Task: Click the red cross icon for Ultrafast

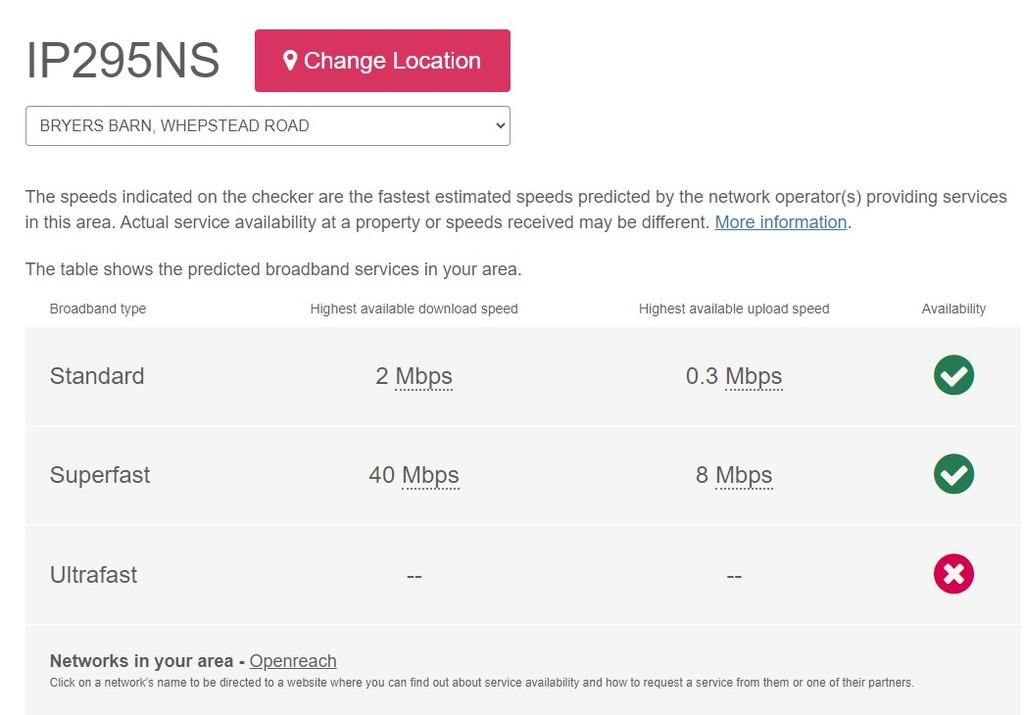Action: [x=953, y=573]
